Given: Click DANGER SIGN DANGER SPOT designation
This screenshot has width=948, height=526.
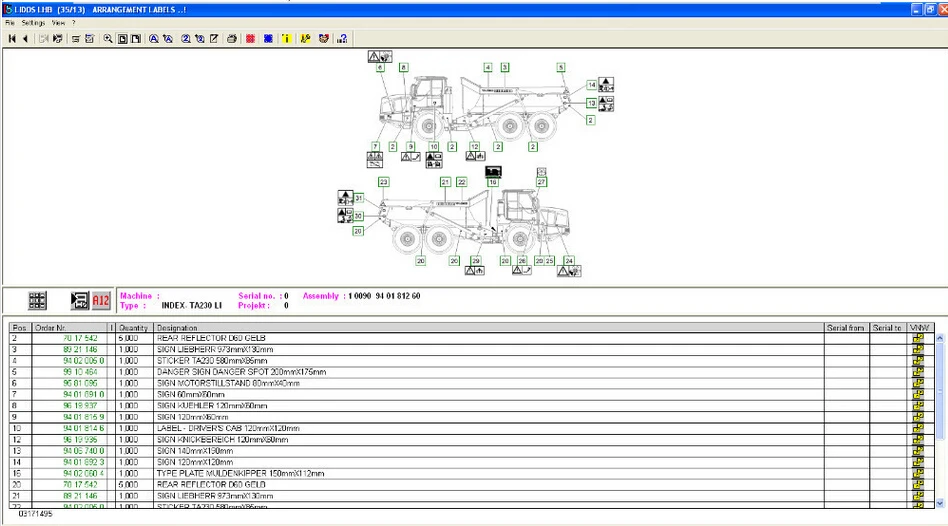Looking at the screenshot, I should 241,372.
